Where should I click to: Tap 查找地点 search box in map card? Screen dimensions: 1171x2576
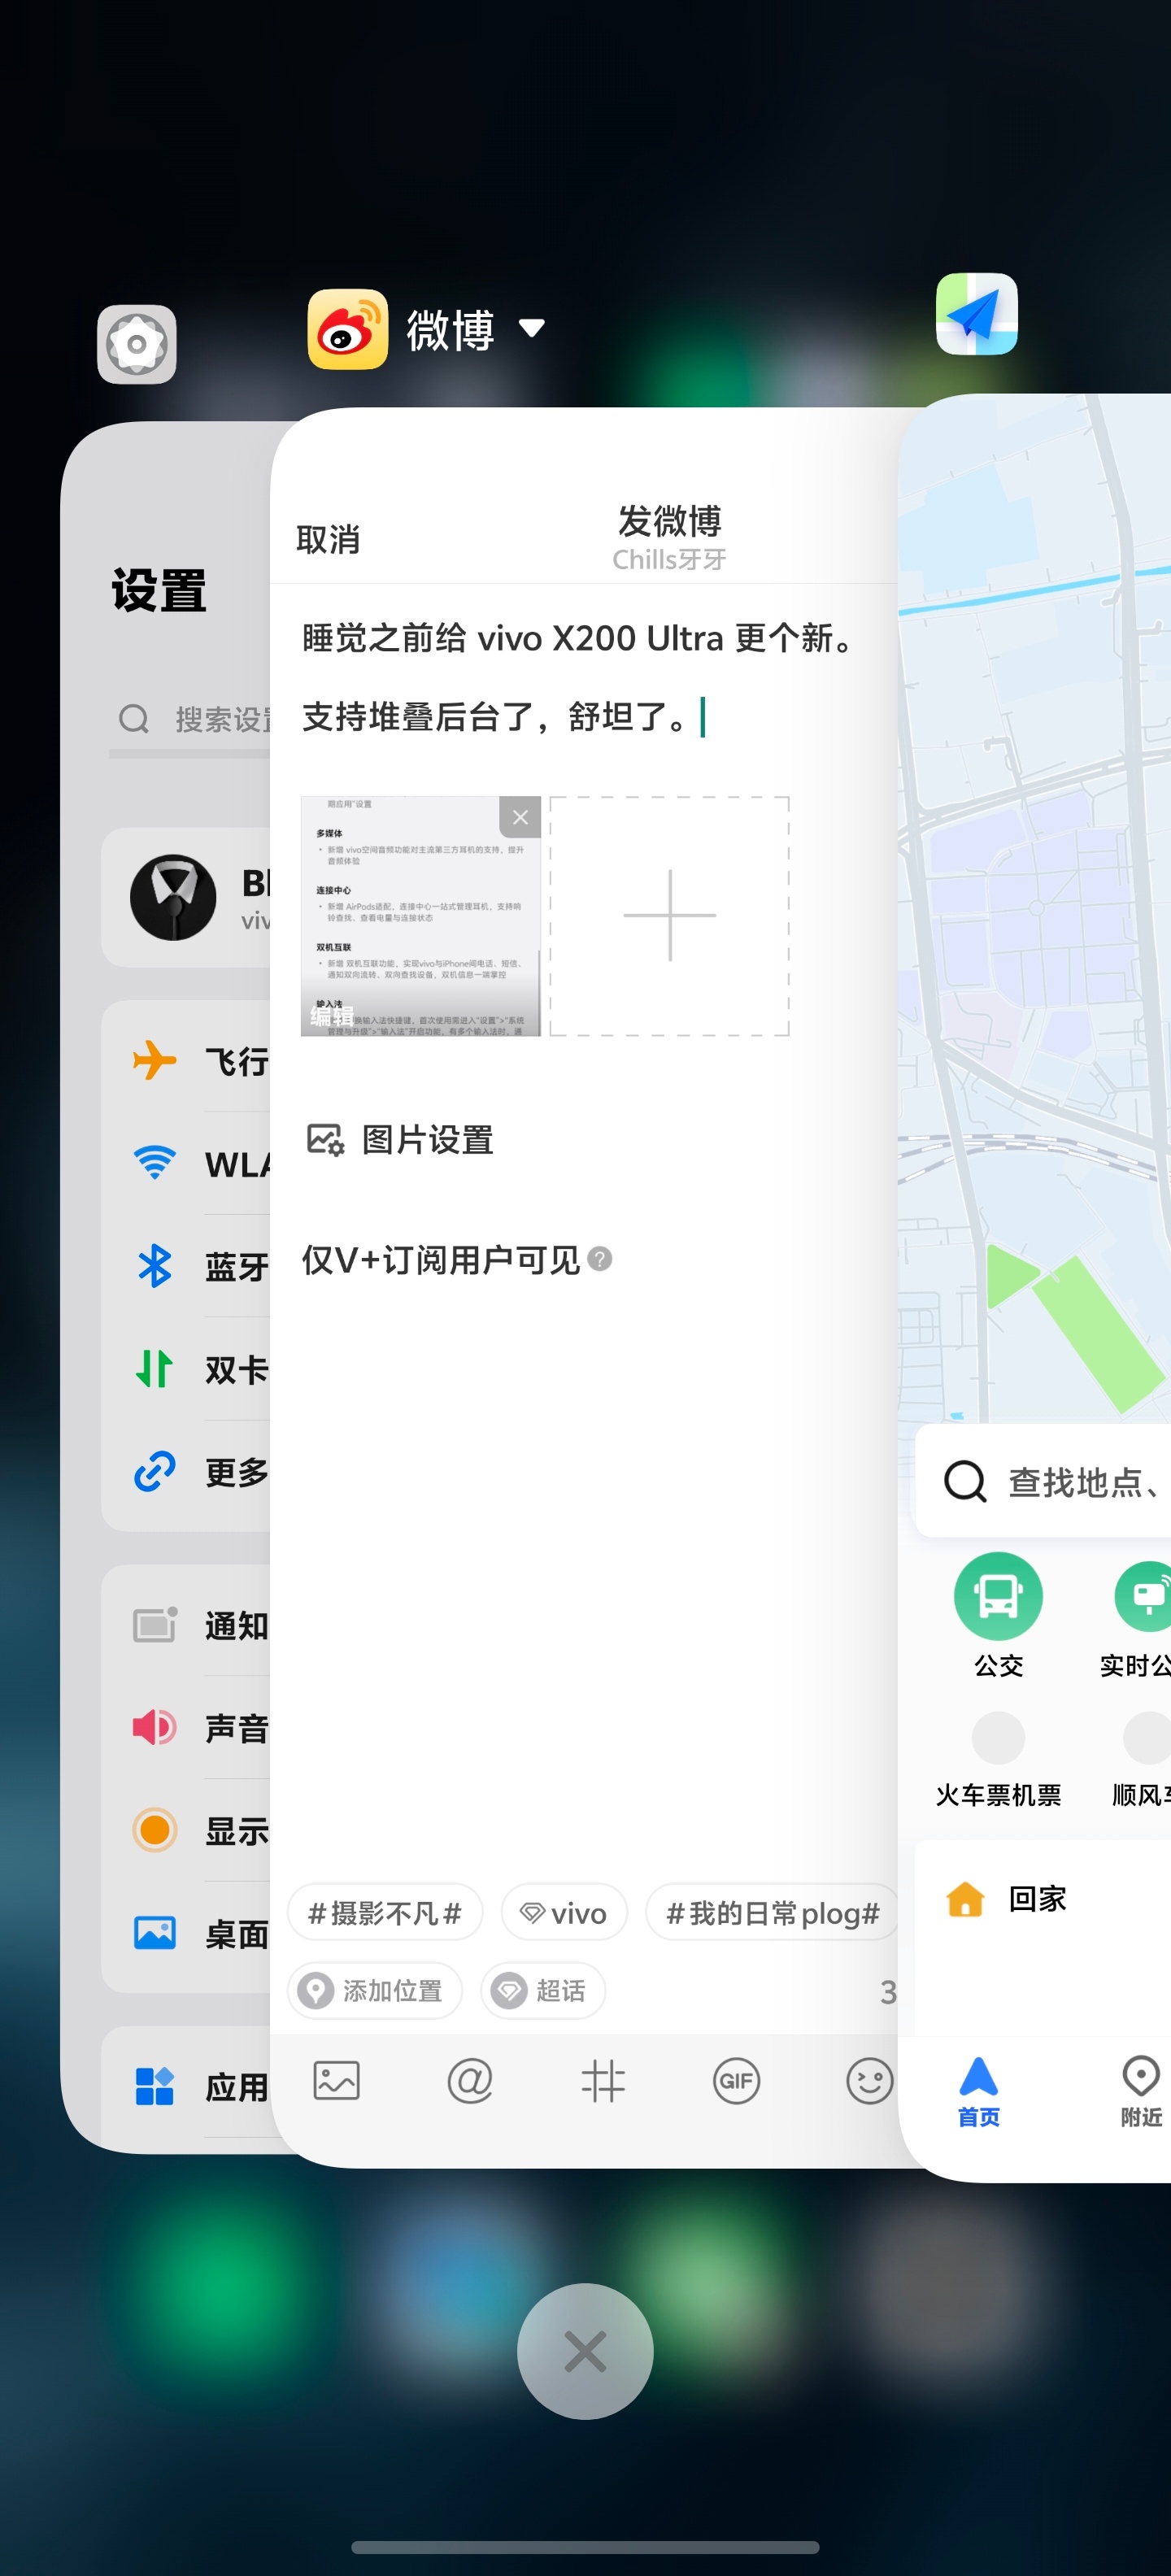click(1043, 1482)
